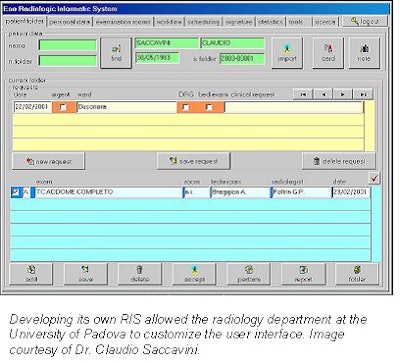400x363 pixels.
Task: Open the patient card button
Action: [328, 53]
